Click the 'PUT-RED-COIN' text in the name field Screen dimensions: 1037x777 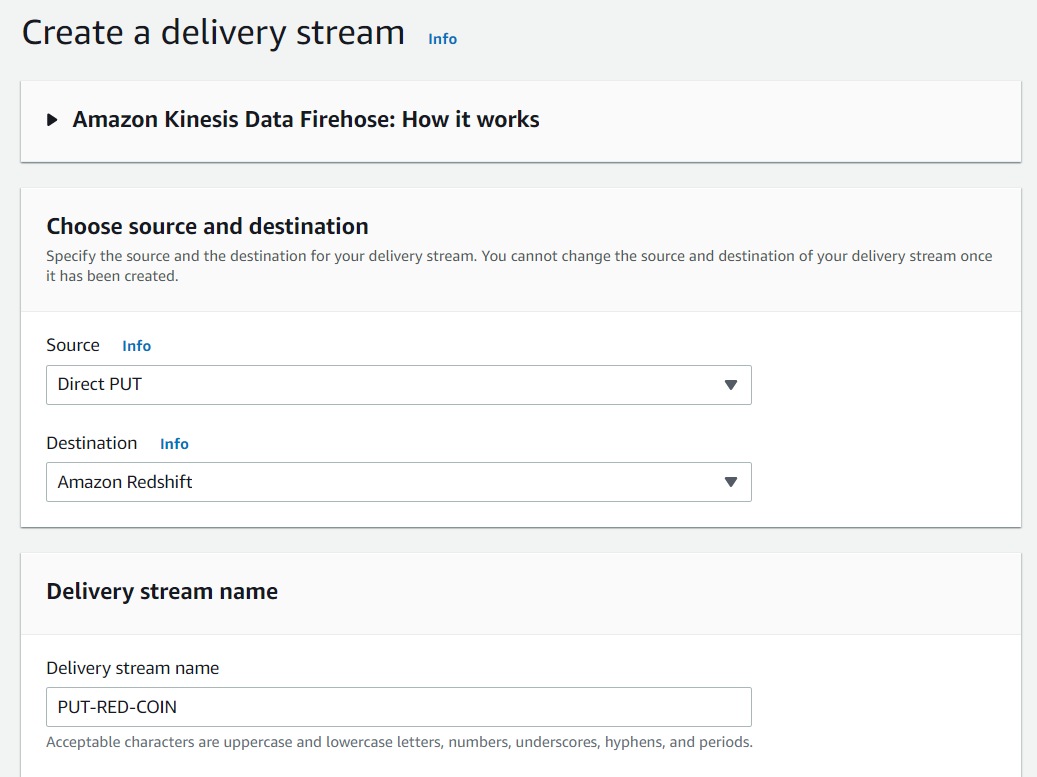tap(117, 707)
